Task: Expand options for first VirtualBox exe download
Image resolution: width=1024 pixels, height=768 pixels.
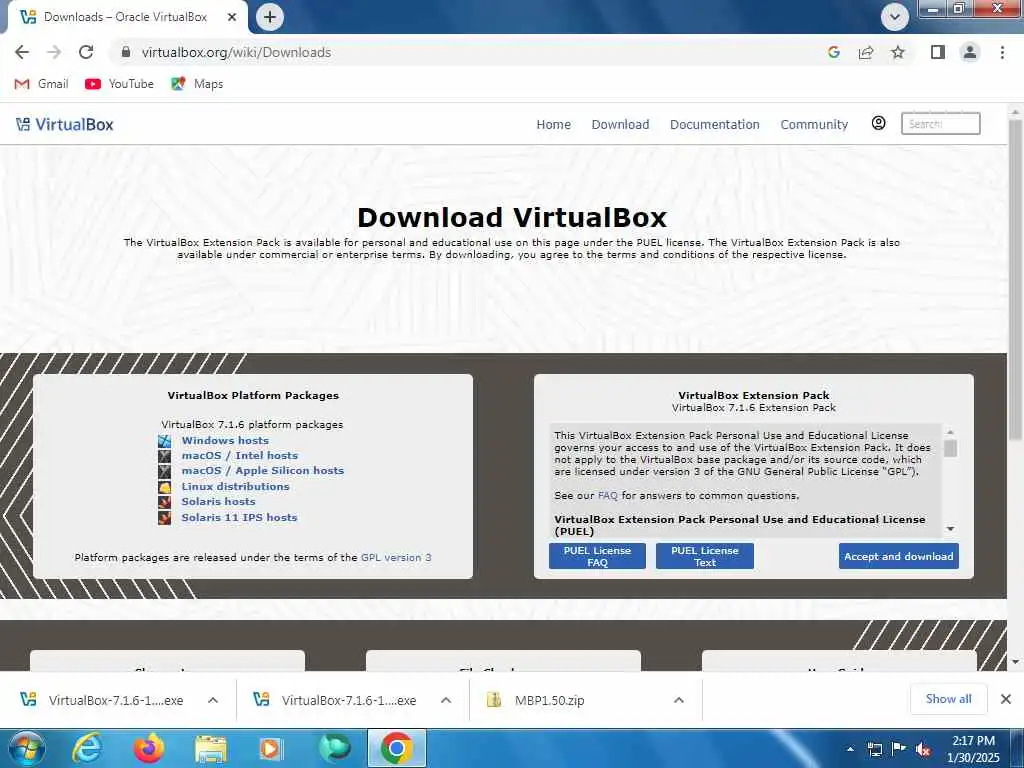Action: pos(213,700)
